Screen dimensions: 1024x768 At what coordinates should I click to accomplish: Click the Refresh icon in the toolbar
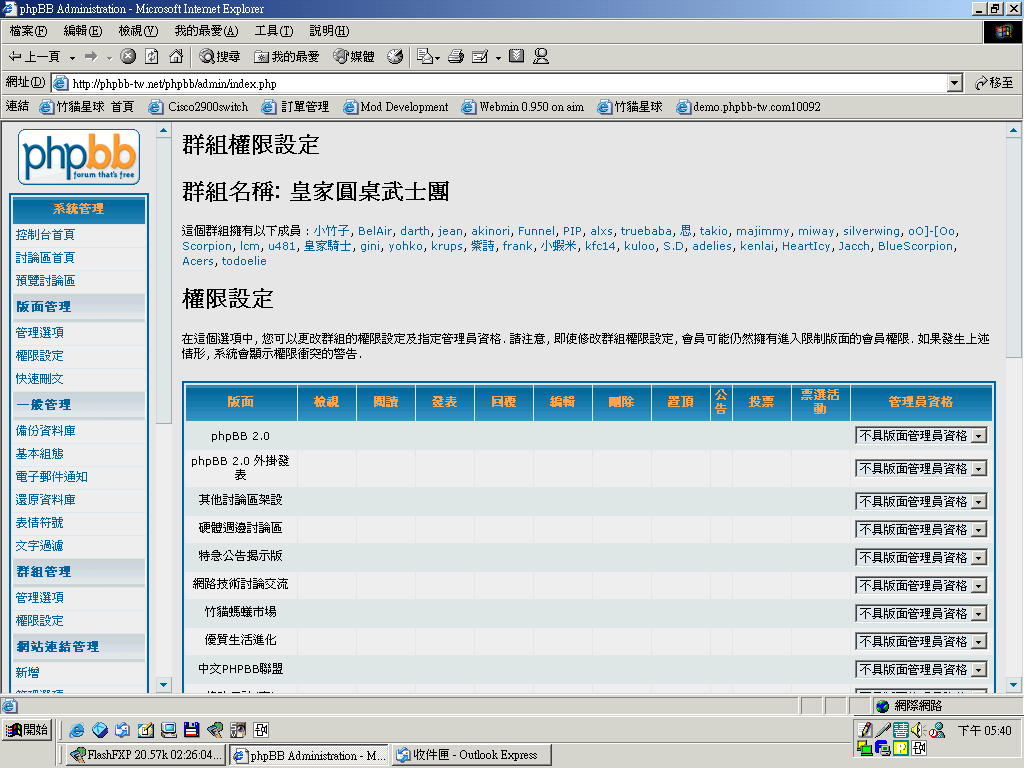[x=152, y=57]
